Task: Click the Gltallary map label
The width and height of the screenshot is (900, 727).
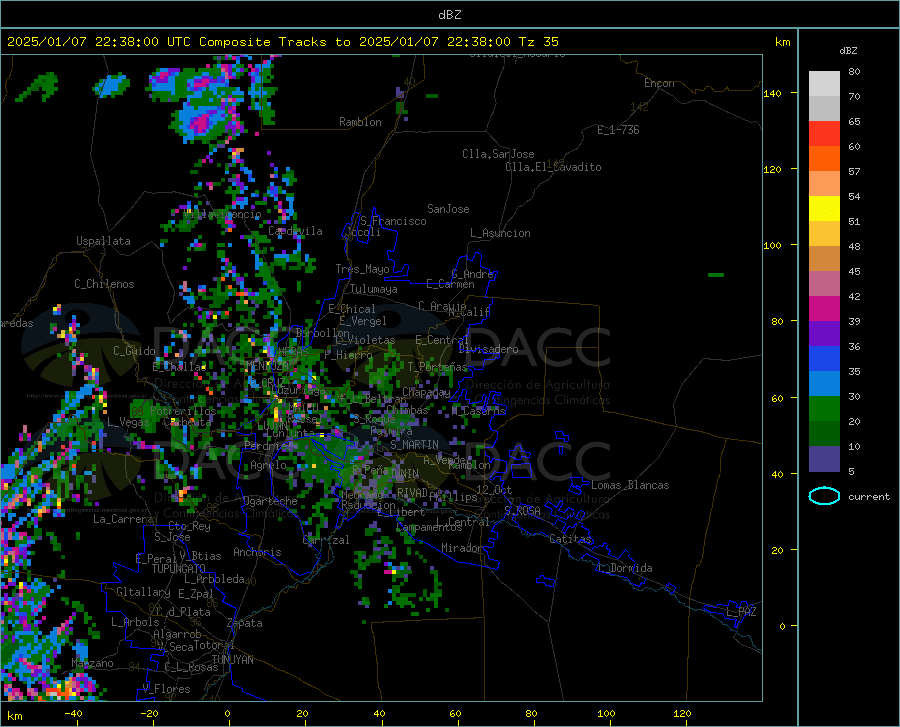Action: [x=143, y=592]
